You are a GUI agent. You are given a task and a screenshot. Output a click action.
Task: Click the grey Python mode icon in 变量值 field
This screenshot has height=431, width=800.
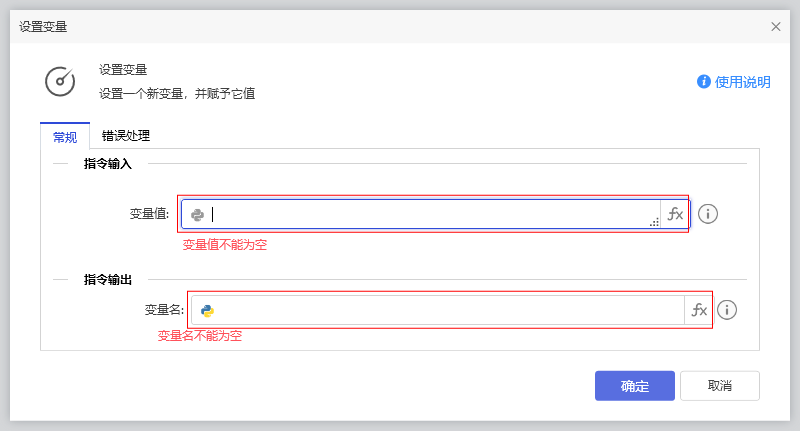[198, 214]
